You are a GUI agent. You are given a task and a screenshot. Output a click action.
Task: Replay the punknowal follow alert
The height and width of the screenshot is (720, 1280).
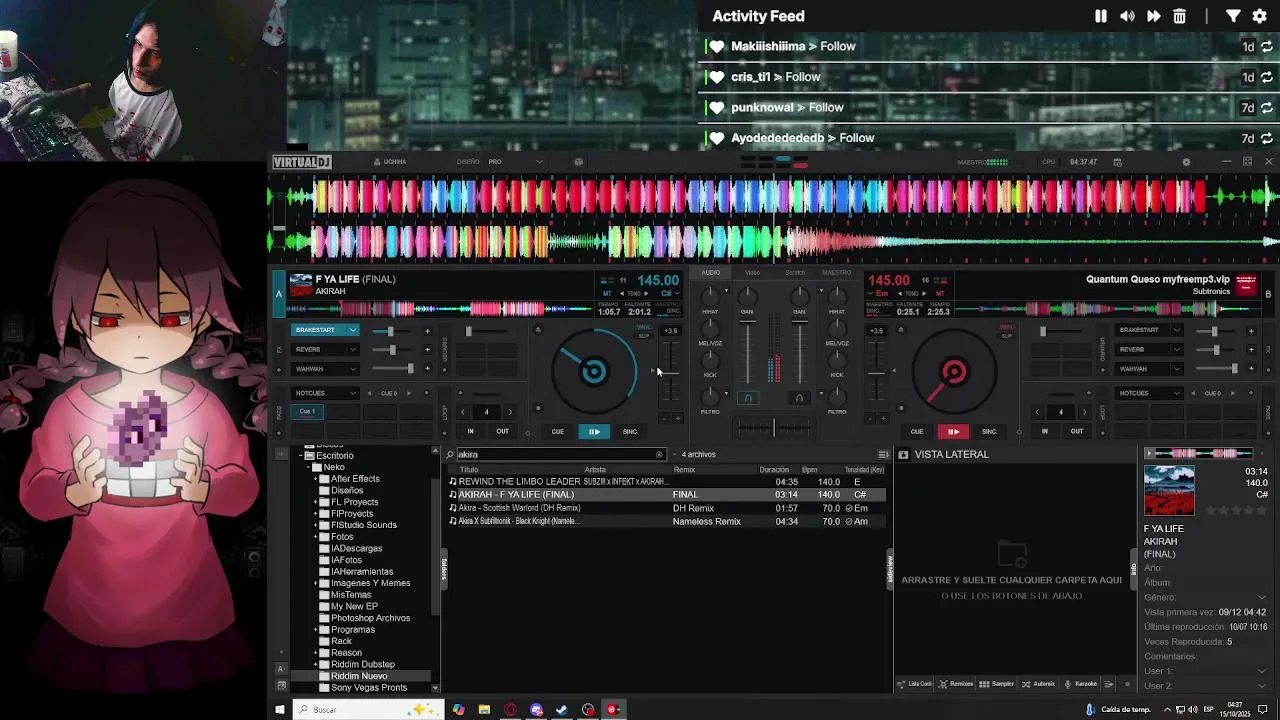pyautogui.click(x=1267, y=108)
